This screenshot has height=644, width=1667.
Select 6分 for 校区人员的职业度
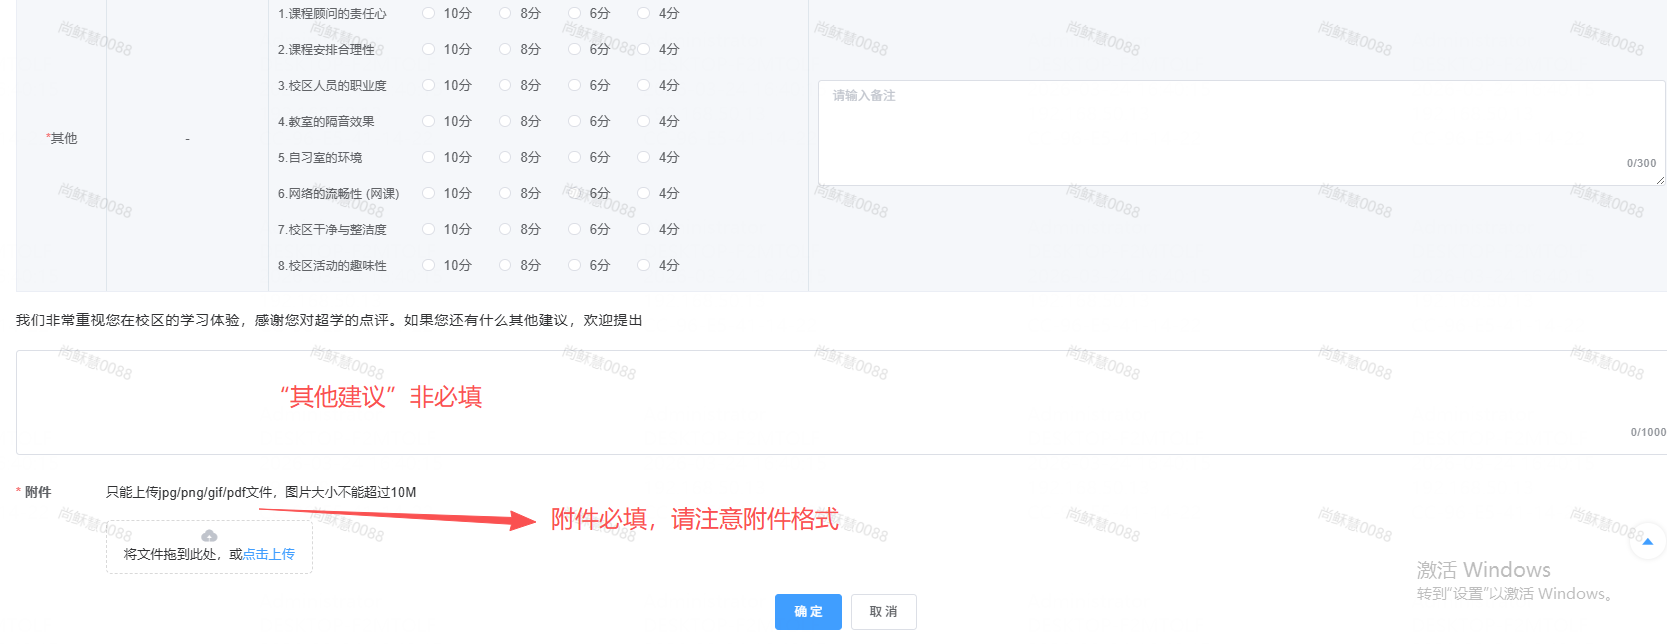575,86
